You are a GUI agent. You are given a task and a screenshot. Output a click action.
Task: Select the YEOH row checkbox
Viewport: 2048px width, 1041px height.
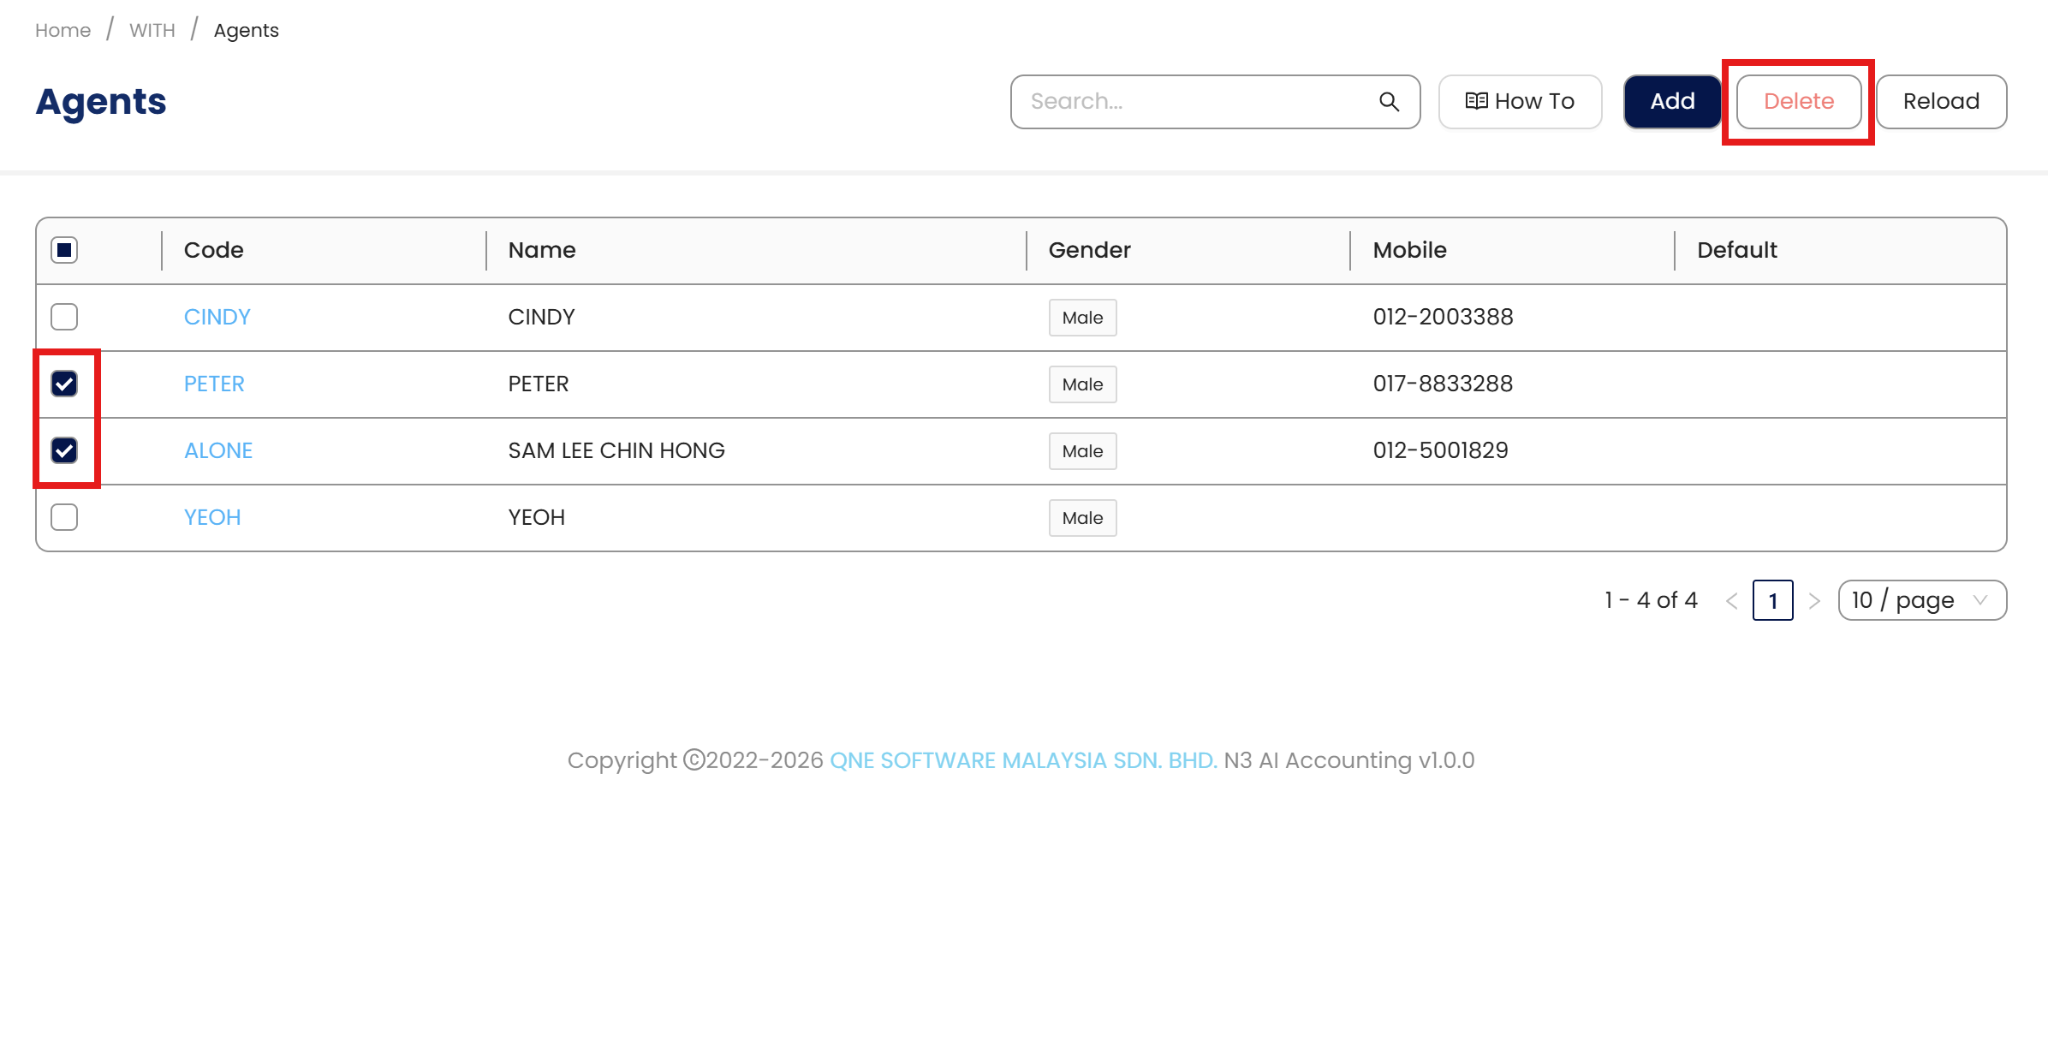click(65, 517)
